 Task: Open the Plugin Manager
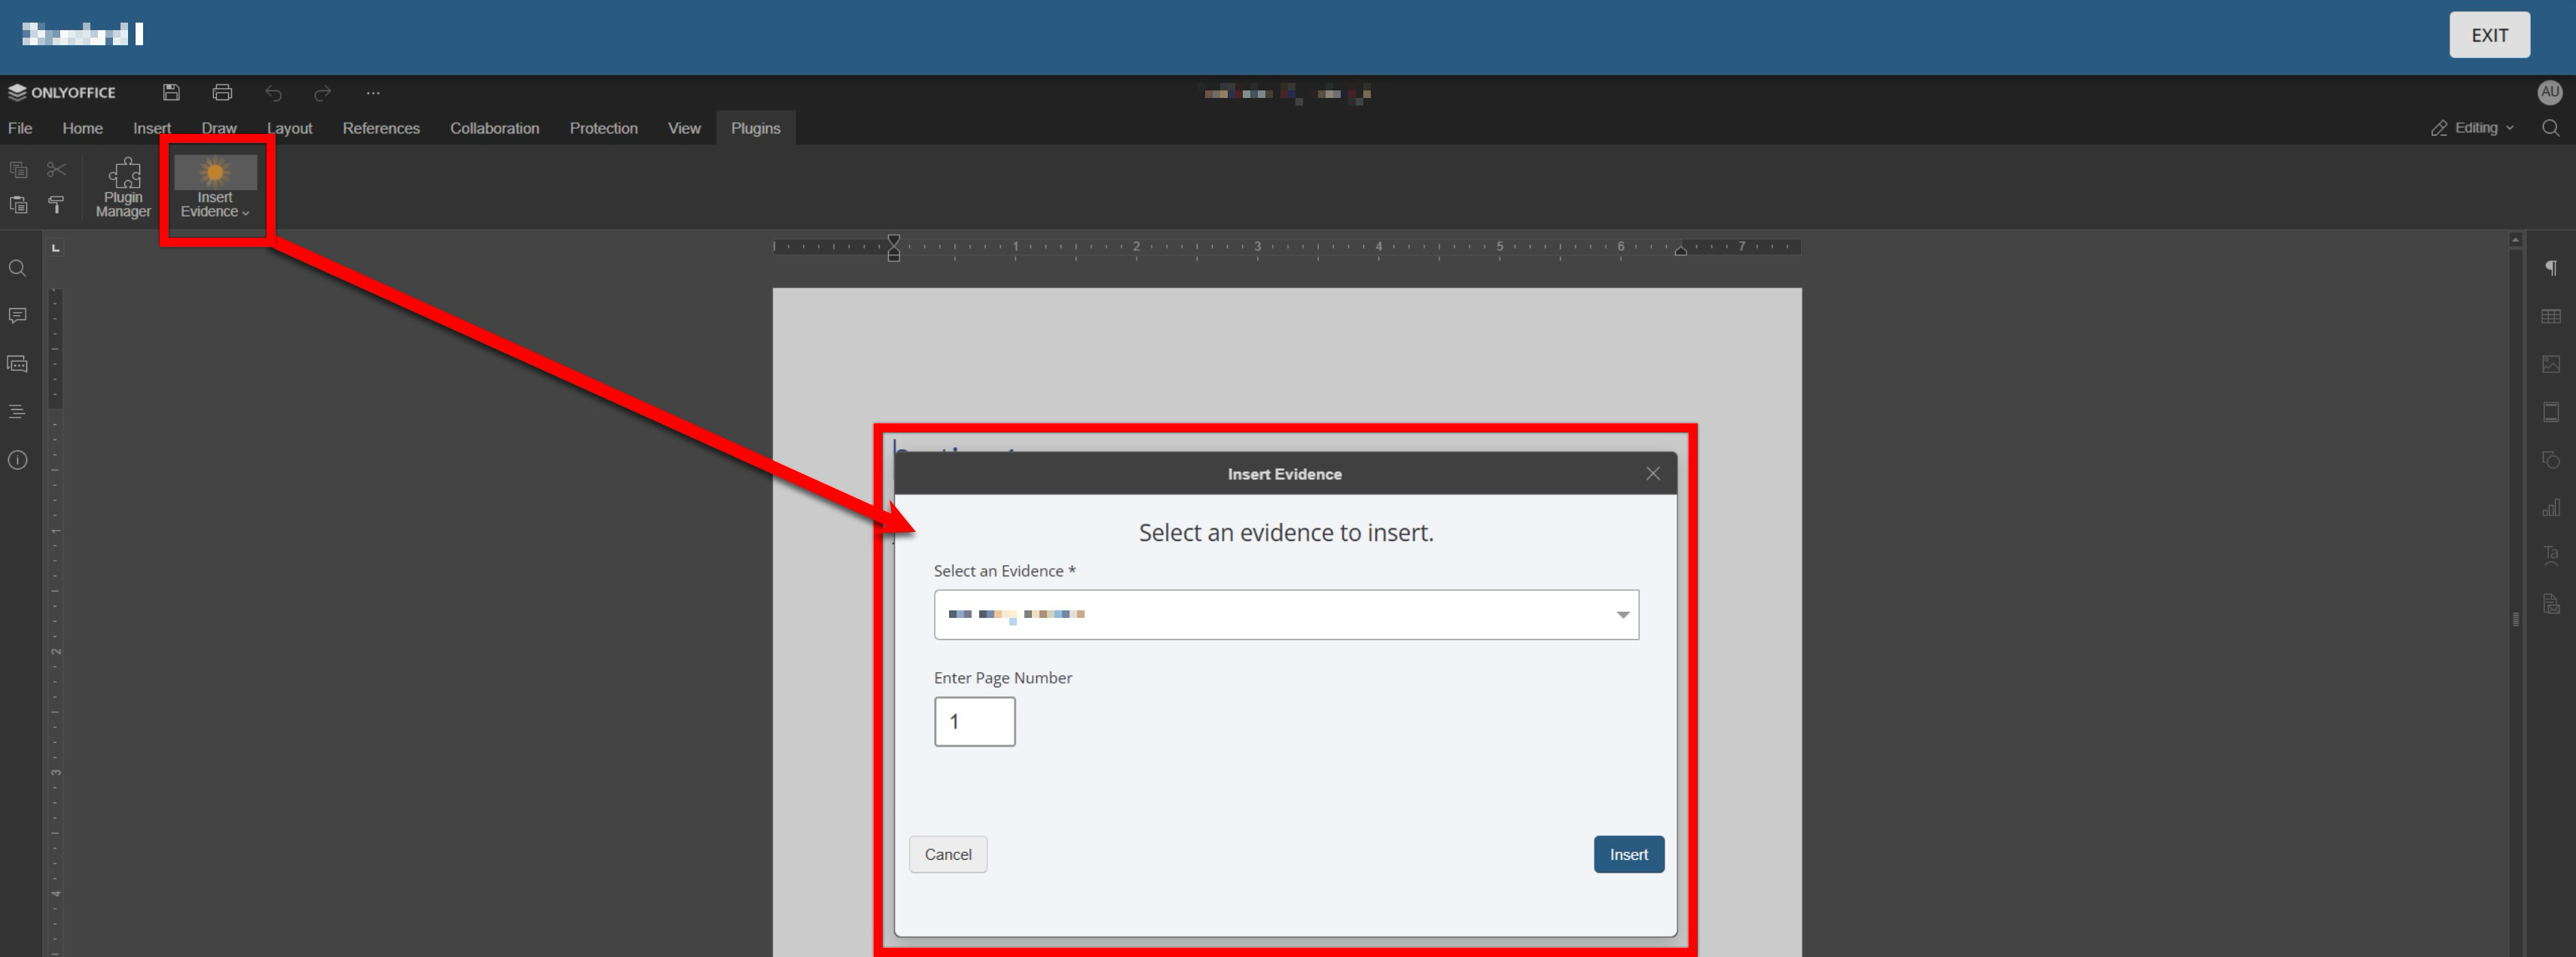(123, 187)
